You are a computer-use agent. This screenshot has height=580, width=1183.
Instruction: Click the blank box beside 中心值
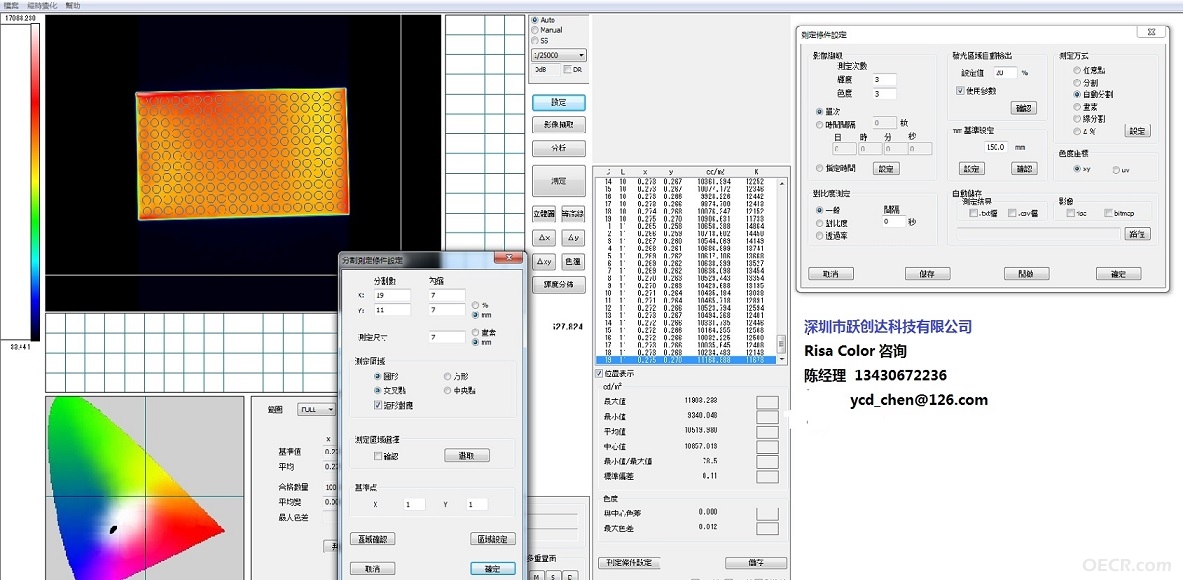767,447
